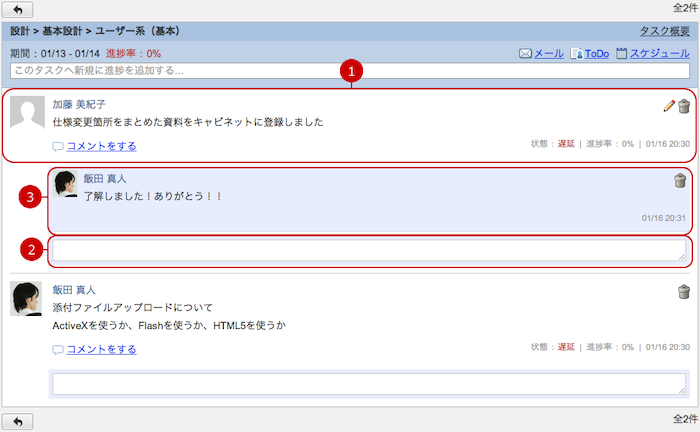The image size is (700, 432).
Task: Click the bottom 全2件 count text
Action: pos(685,419)
